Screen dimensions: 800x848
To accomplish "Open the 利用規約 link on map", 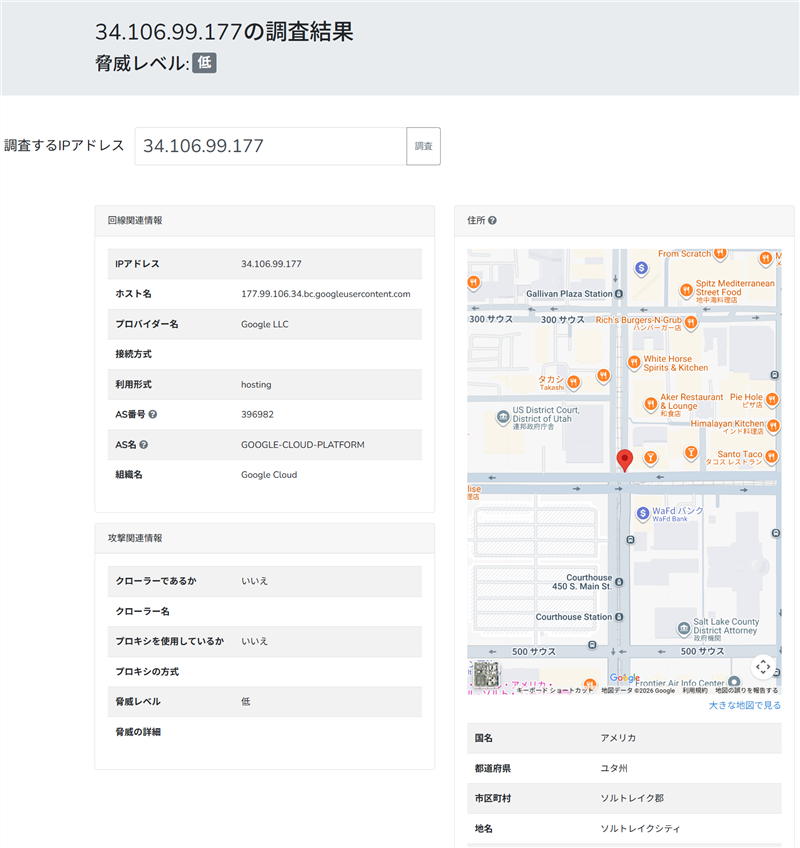I will 696,690.
